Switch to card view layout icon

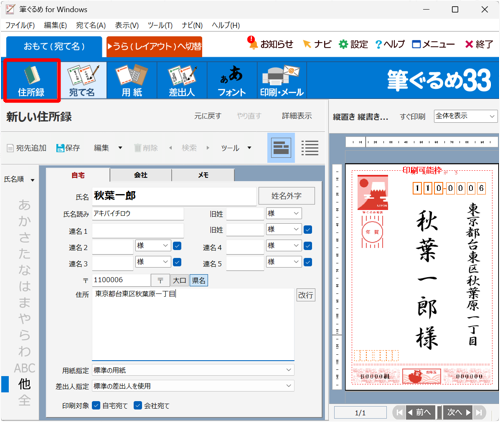(x=281, y=148)
